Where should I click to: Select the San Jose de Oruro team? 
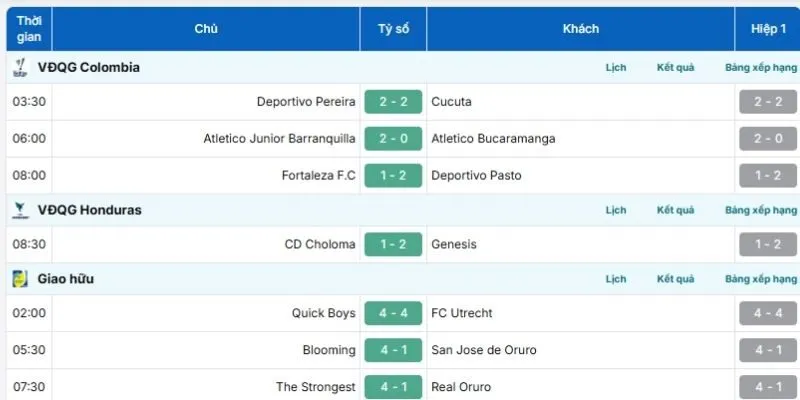(x=484, y=350)
